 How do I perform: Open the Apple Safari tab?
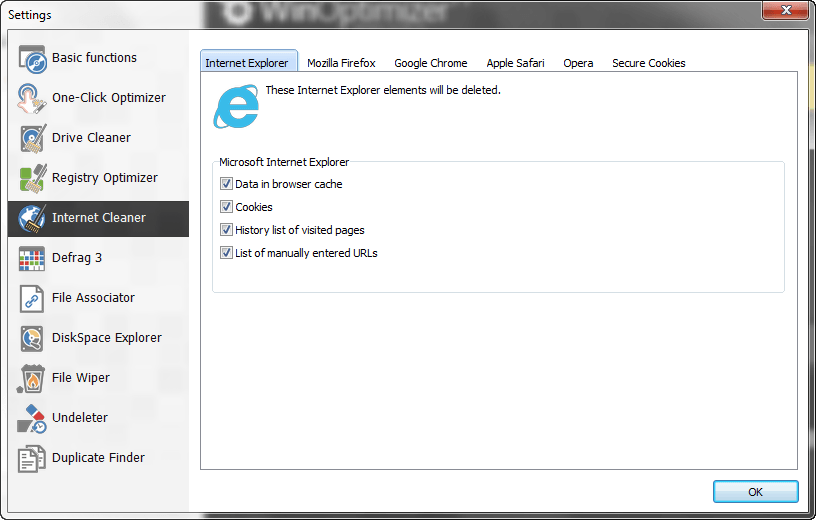click(x=515, y=63)
